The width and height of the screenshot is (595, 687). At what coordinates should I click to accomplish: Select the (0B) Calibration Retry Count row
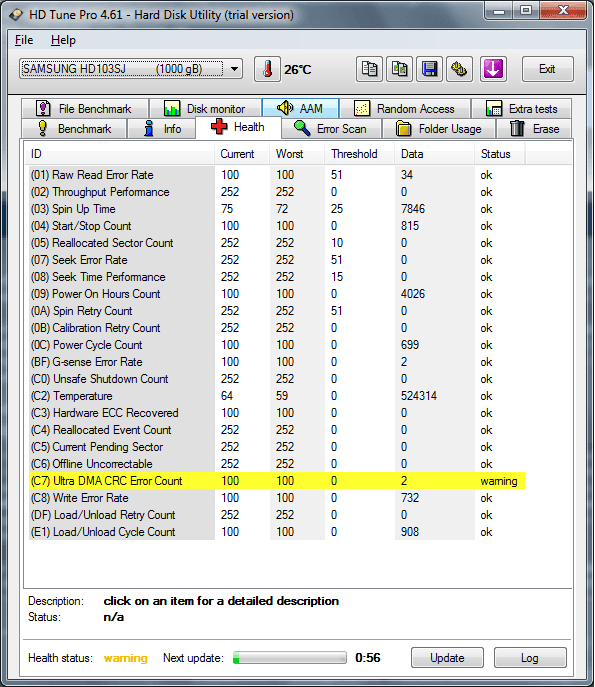click(x=277, y=328)
